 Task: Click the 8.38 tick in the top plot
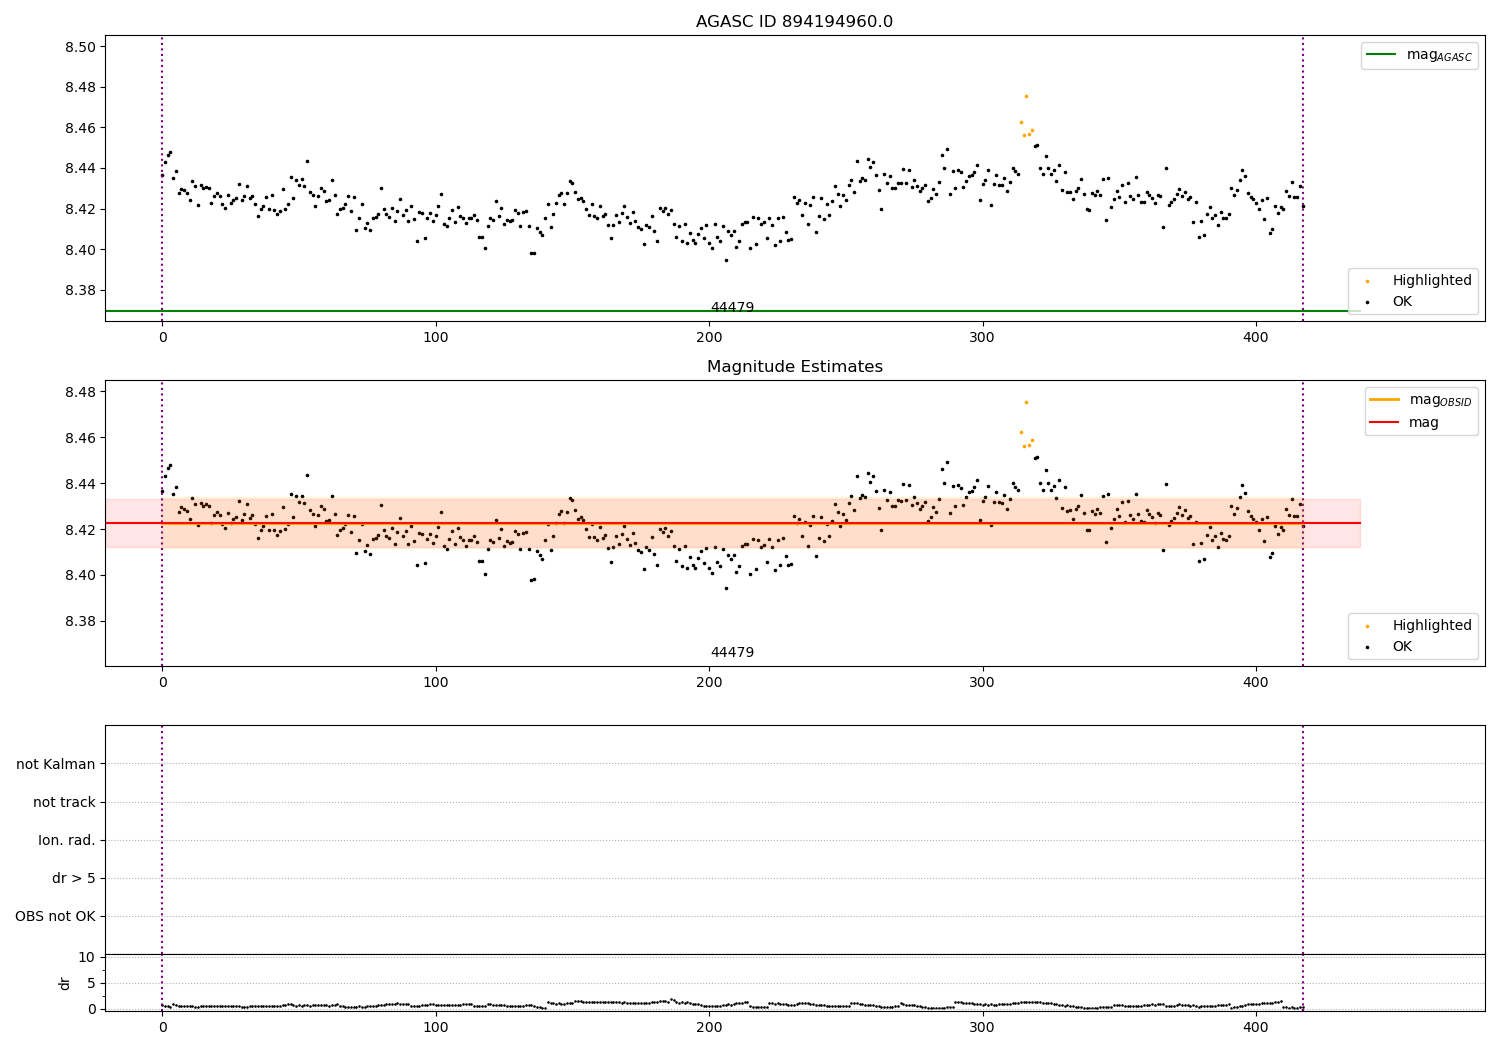click(x=81, y=291)
